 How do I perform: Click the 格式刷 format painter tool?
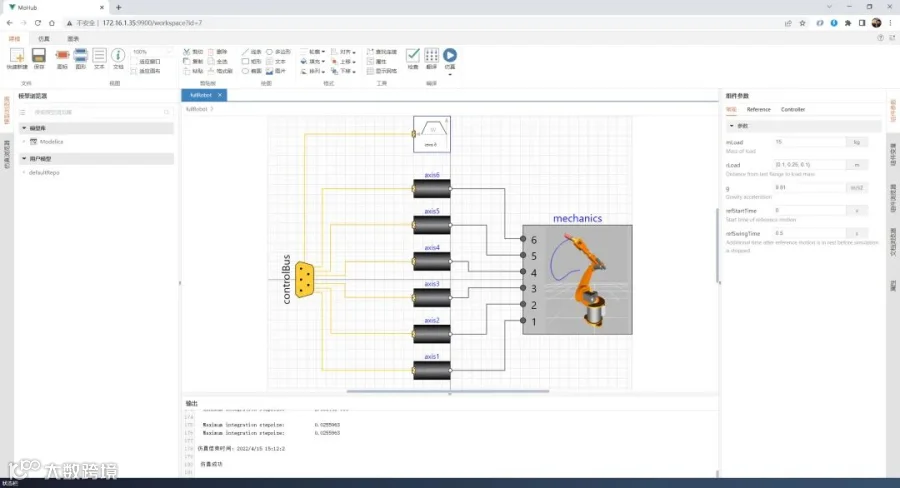pos(220,71)
